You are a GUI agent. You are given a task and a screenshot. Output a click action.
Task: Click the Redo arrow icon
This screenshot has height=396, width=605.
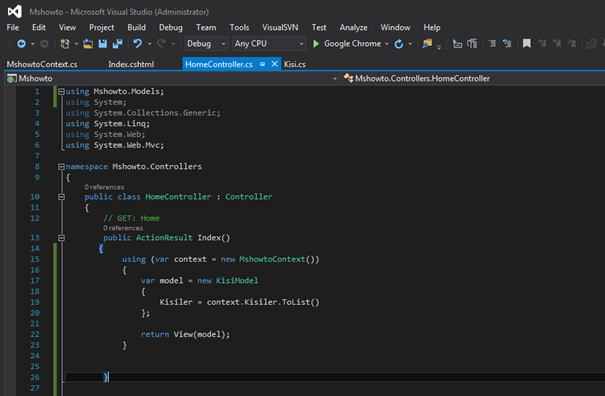coord(161,44)
